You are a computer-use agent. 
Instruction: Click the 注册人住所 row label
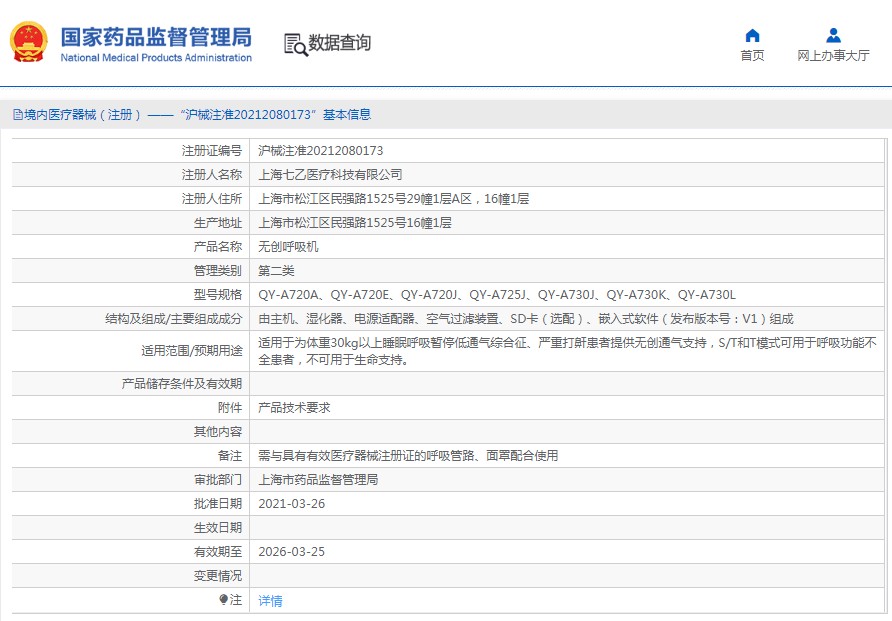coord(212,198)
